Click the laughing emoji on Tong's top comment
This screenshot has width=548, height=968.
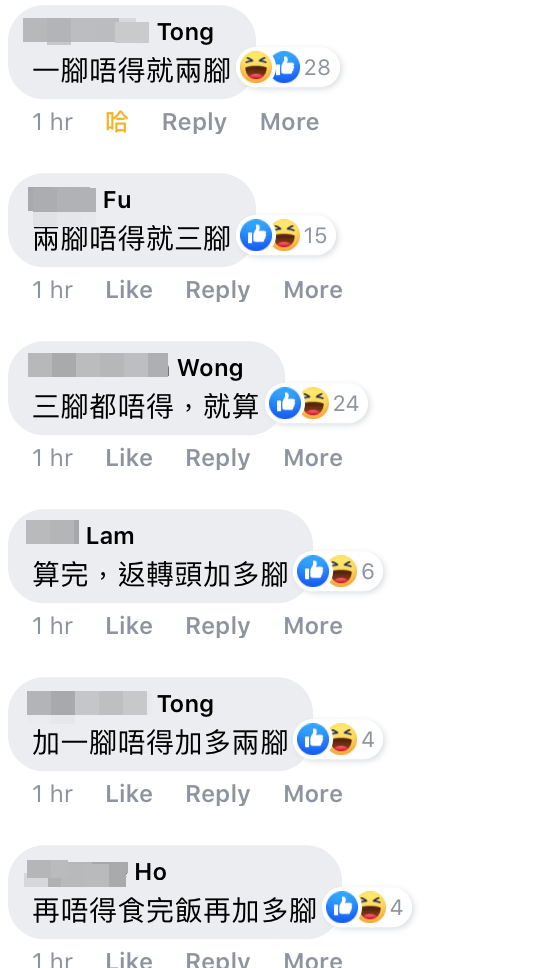(255, 67)
